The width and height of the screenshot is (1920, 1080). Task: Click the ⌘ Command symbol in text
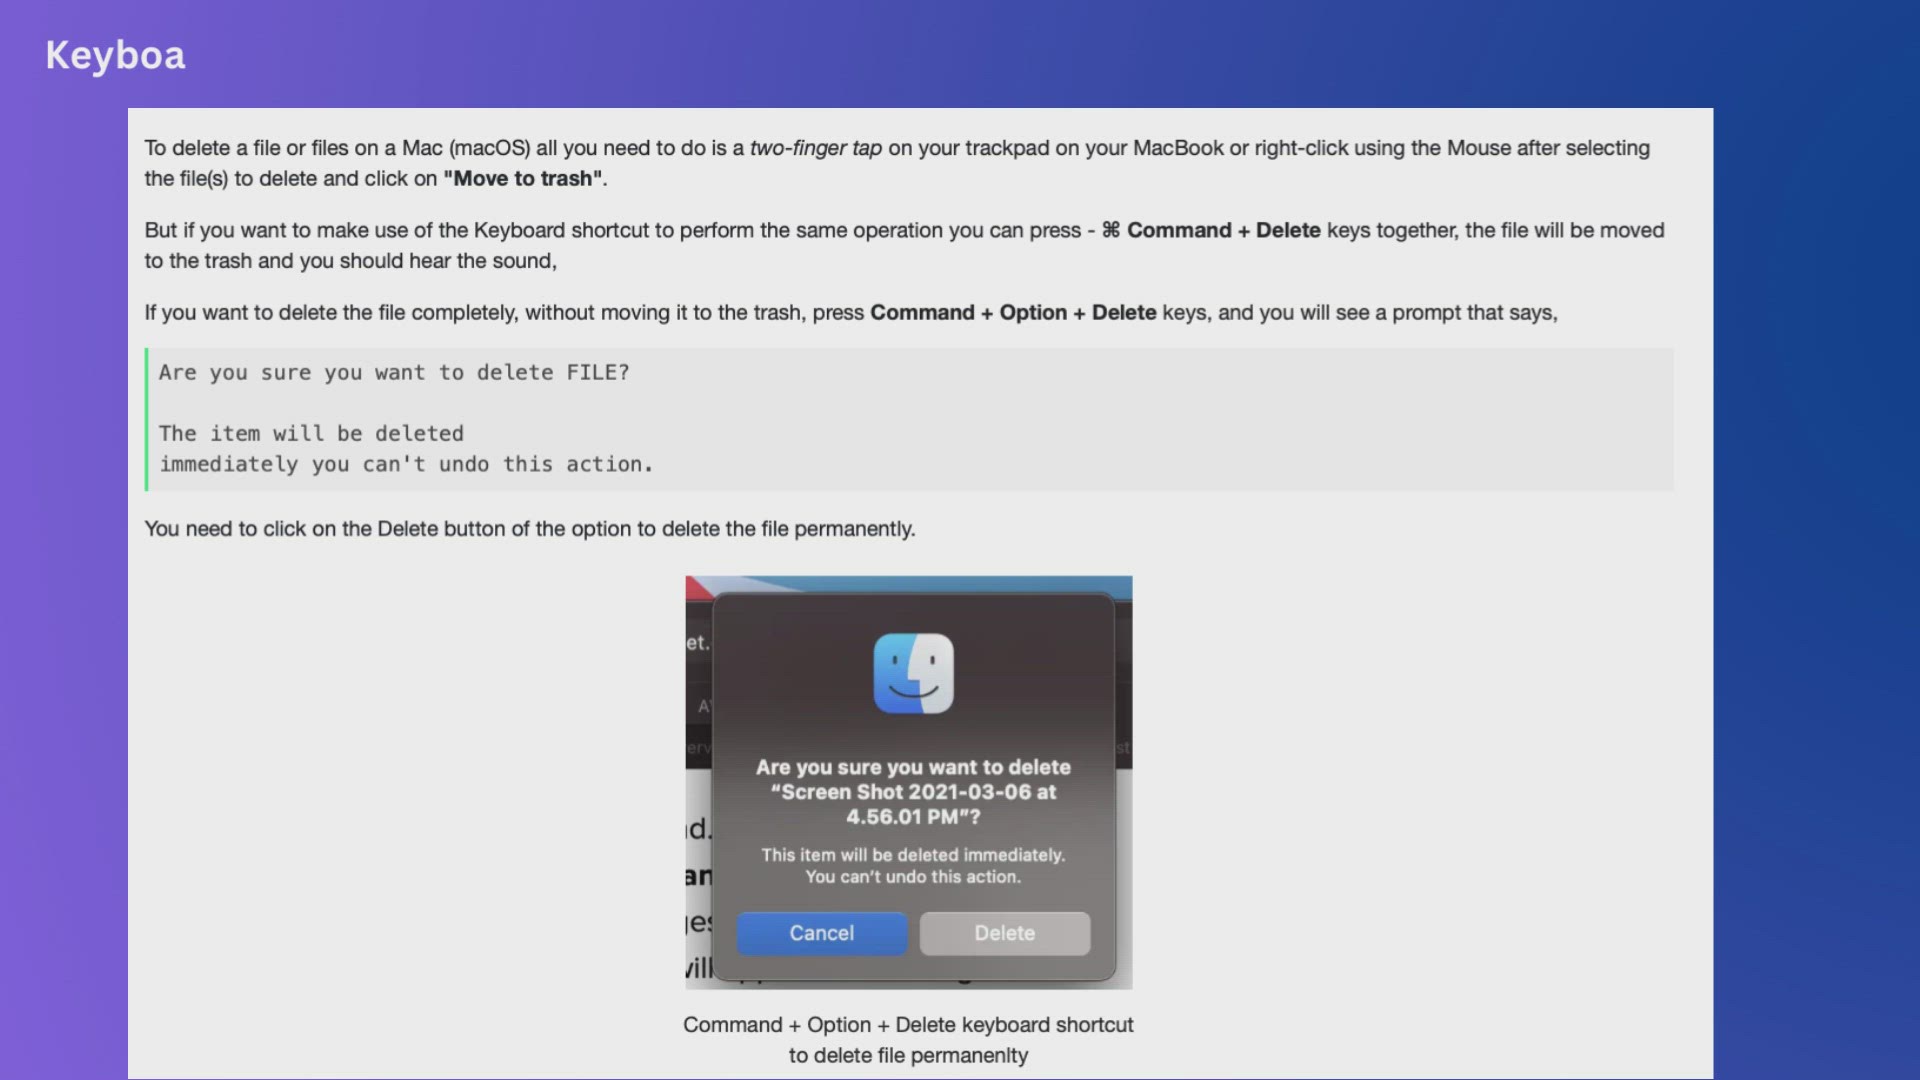pos(1111,231)
